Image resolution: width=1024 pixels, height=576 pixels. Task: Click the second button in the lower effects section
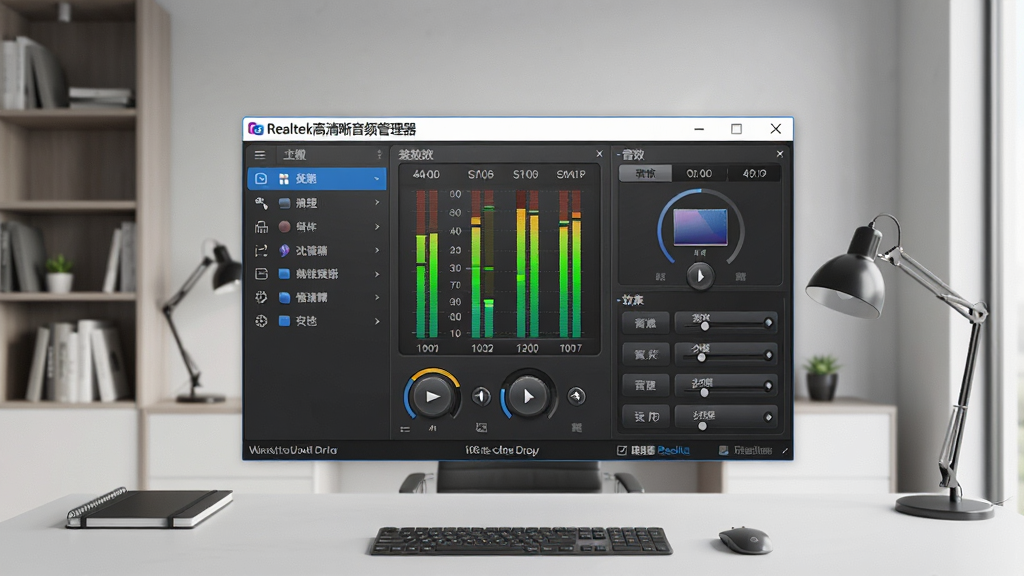[x=645, y=355]
